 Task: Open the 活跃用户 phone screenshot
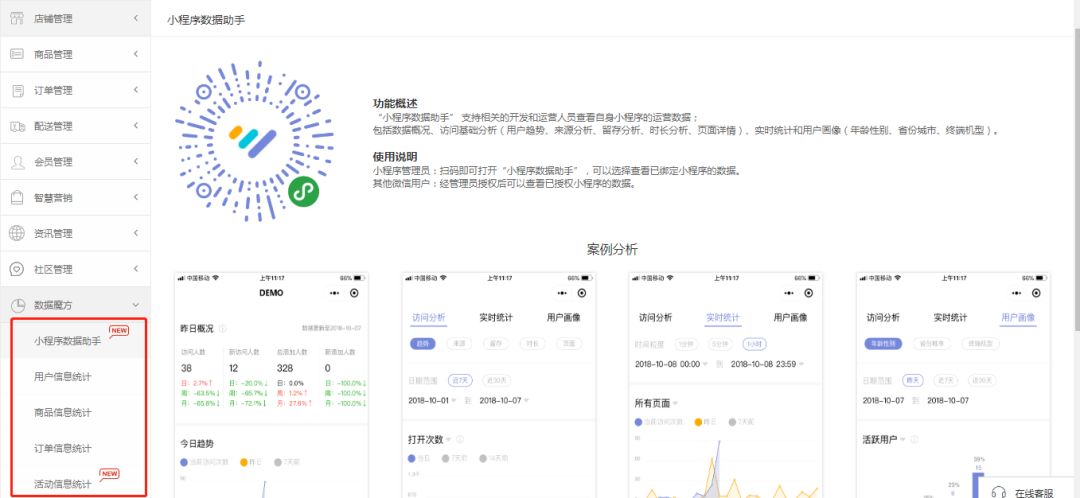click(953, 384)
